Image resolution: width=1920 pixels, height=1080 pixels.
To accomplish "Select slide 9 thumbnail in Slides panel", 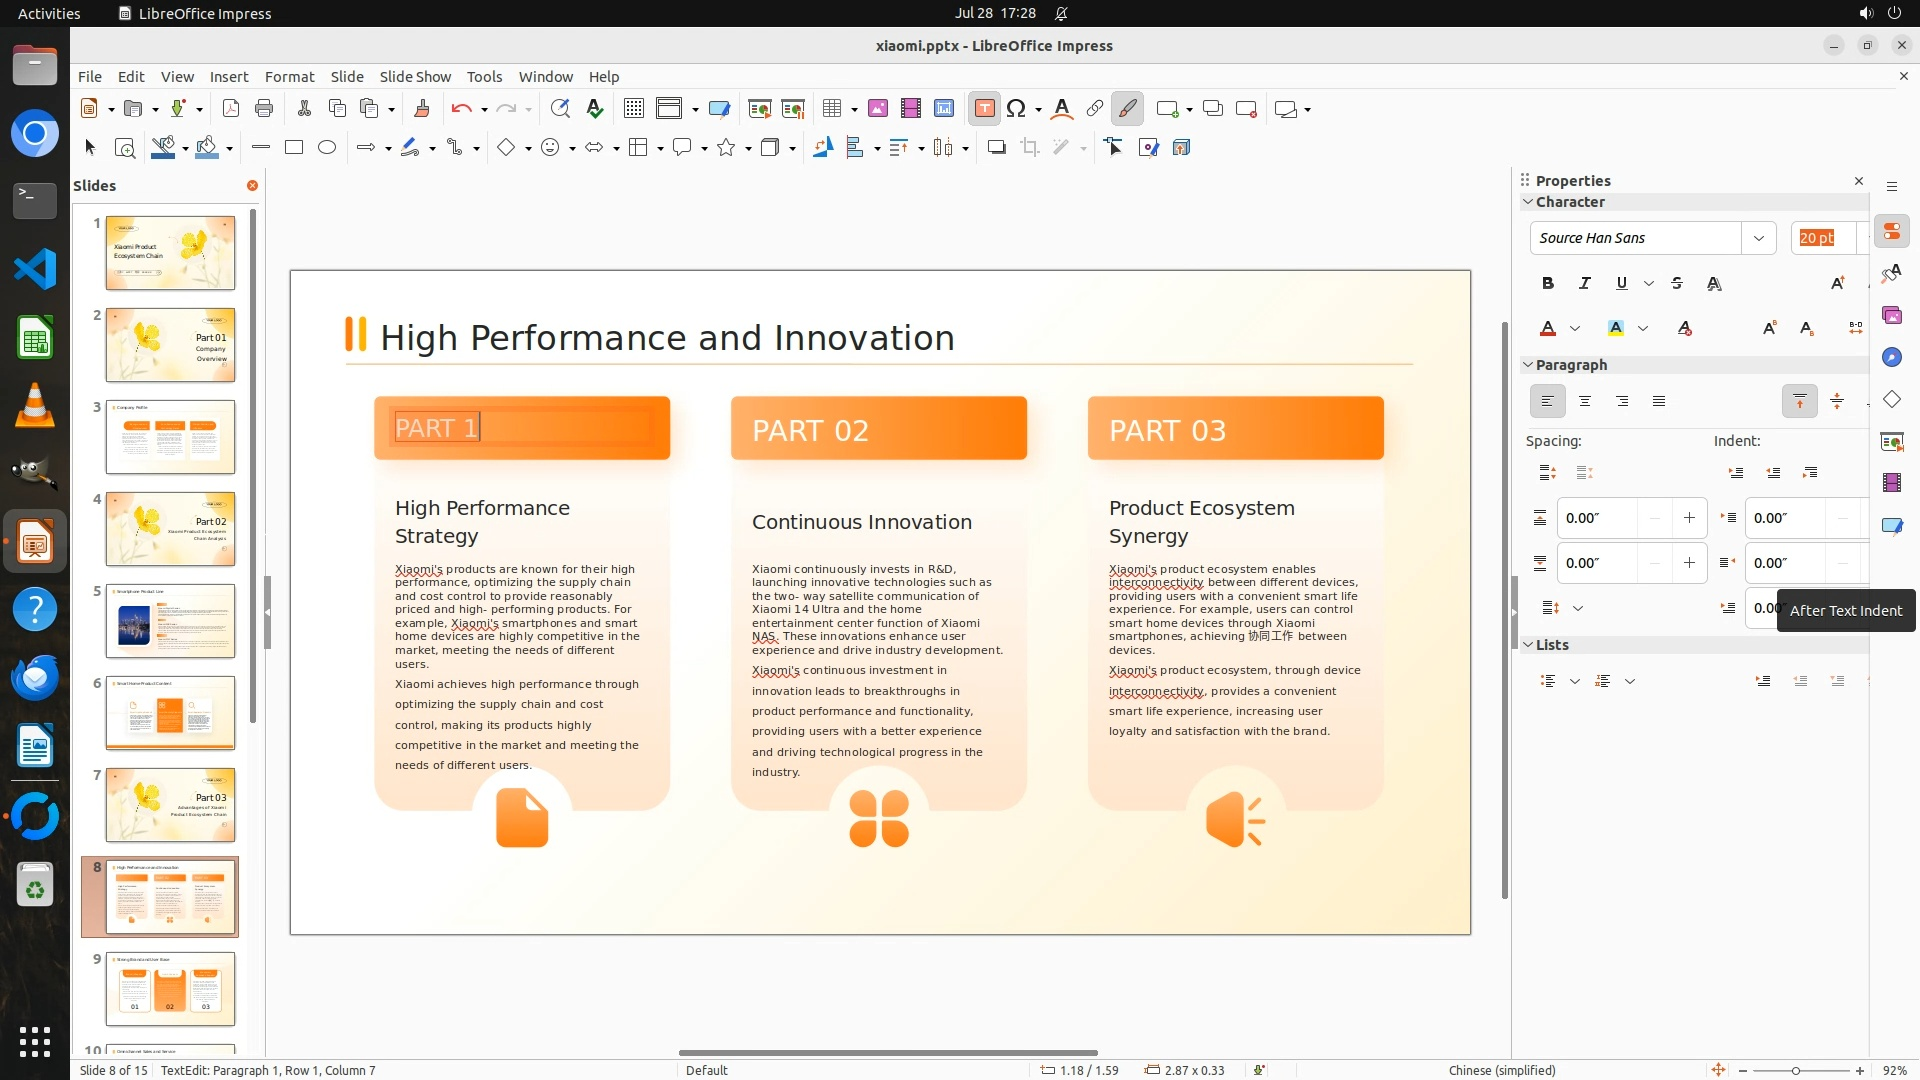I will pos(170,988).
